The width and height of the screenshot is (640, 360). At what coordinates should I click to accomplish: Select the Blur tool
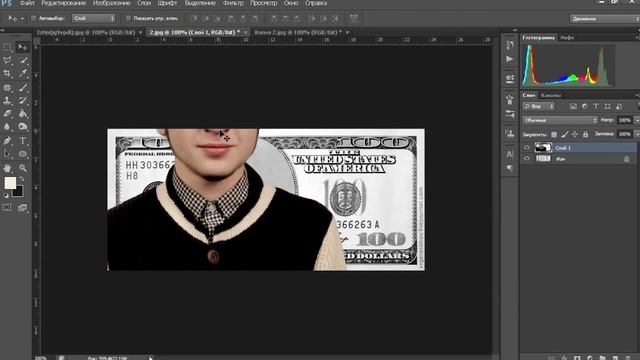point(7,127)
